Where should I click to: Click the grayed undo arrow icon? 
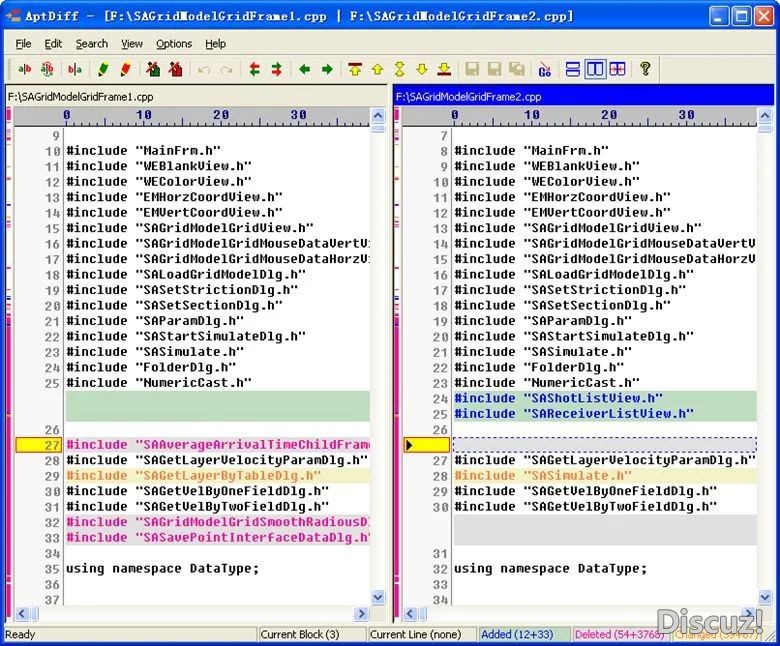coord(203,70)
